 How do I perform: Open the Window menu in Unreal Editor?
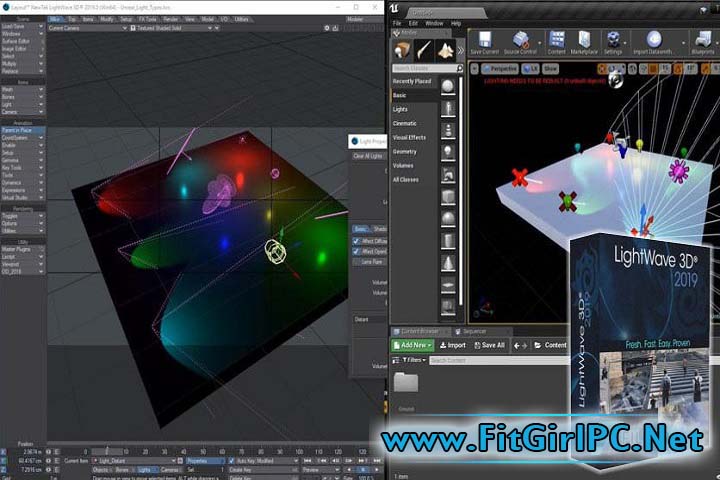click(x=435, y=21)
